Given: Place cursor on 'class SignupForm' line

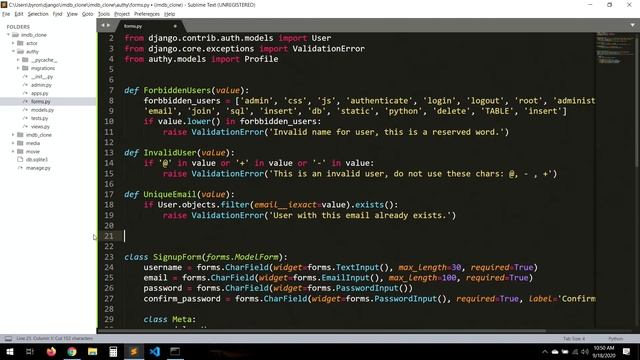Looking at the screenshot, I should tap(206, 257).
